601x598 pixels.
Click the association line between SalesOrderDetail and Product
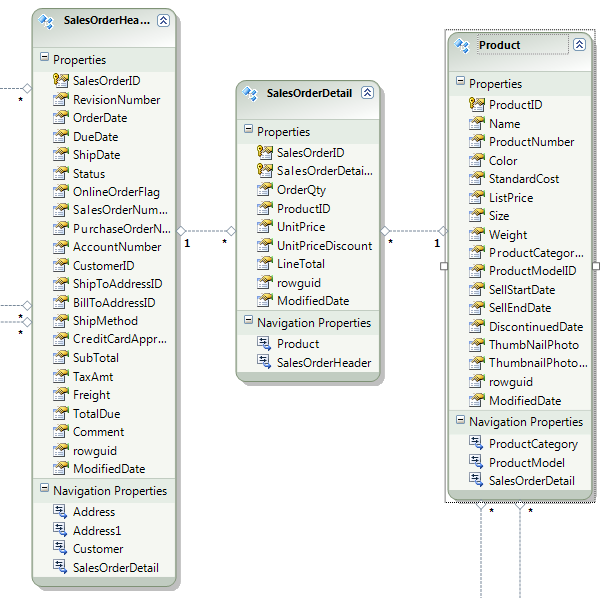(414, 231)
